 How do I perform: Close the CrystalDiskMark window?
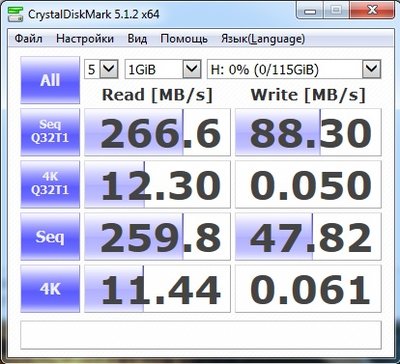[x=371, y=11]
